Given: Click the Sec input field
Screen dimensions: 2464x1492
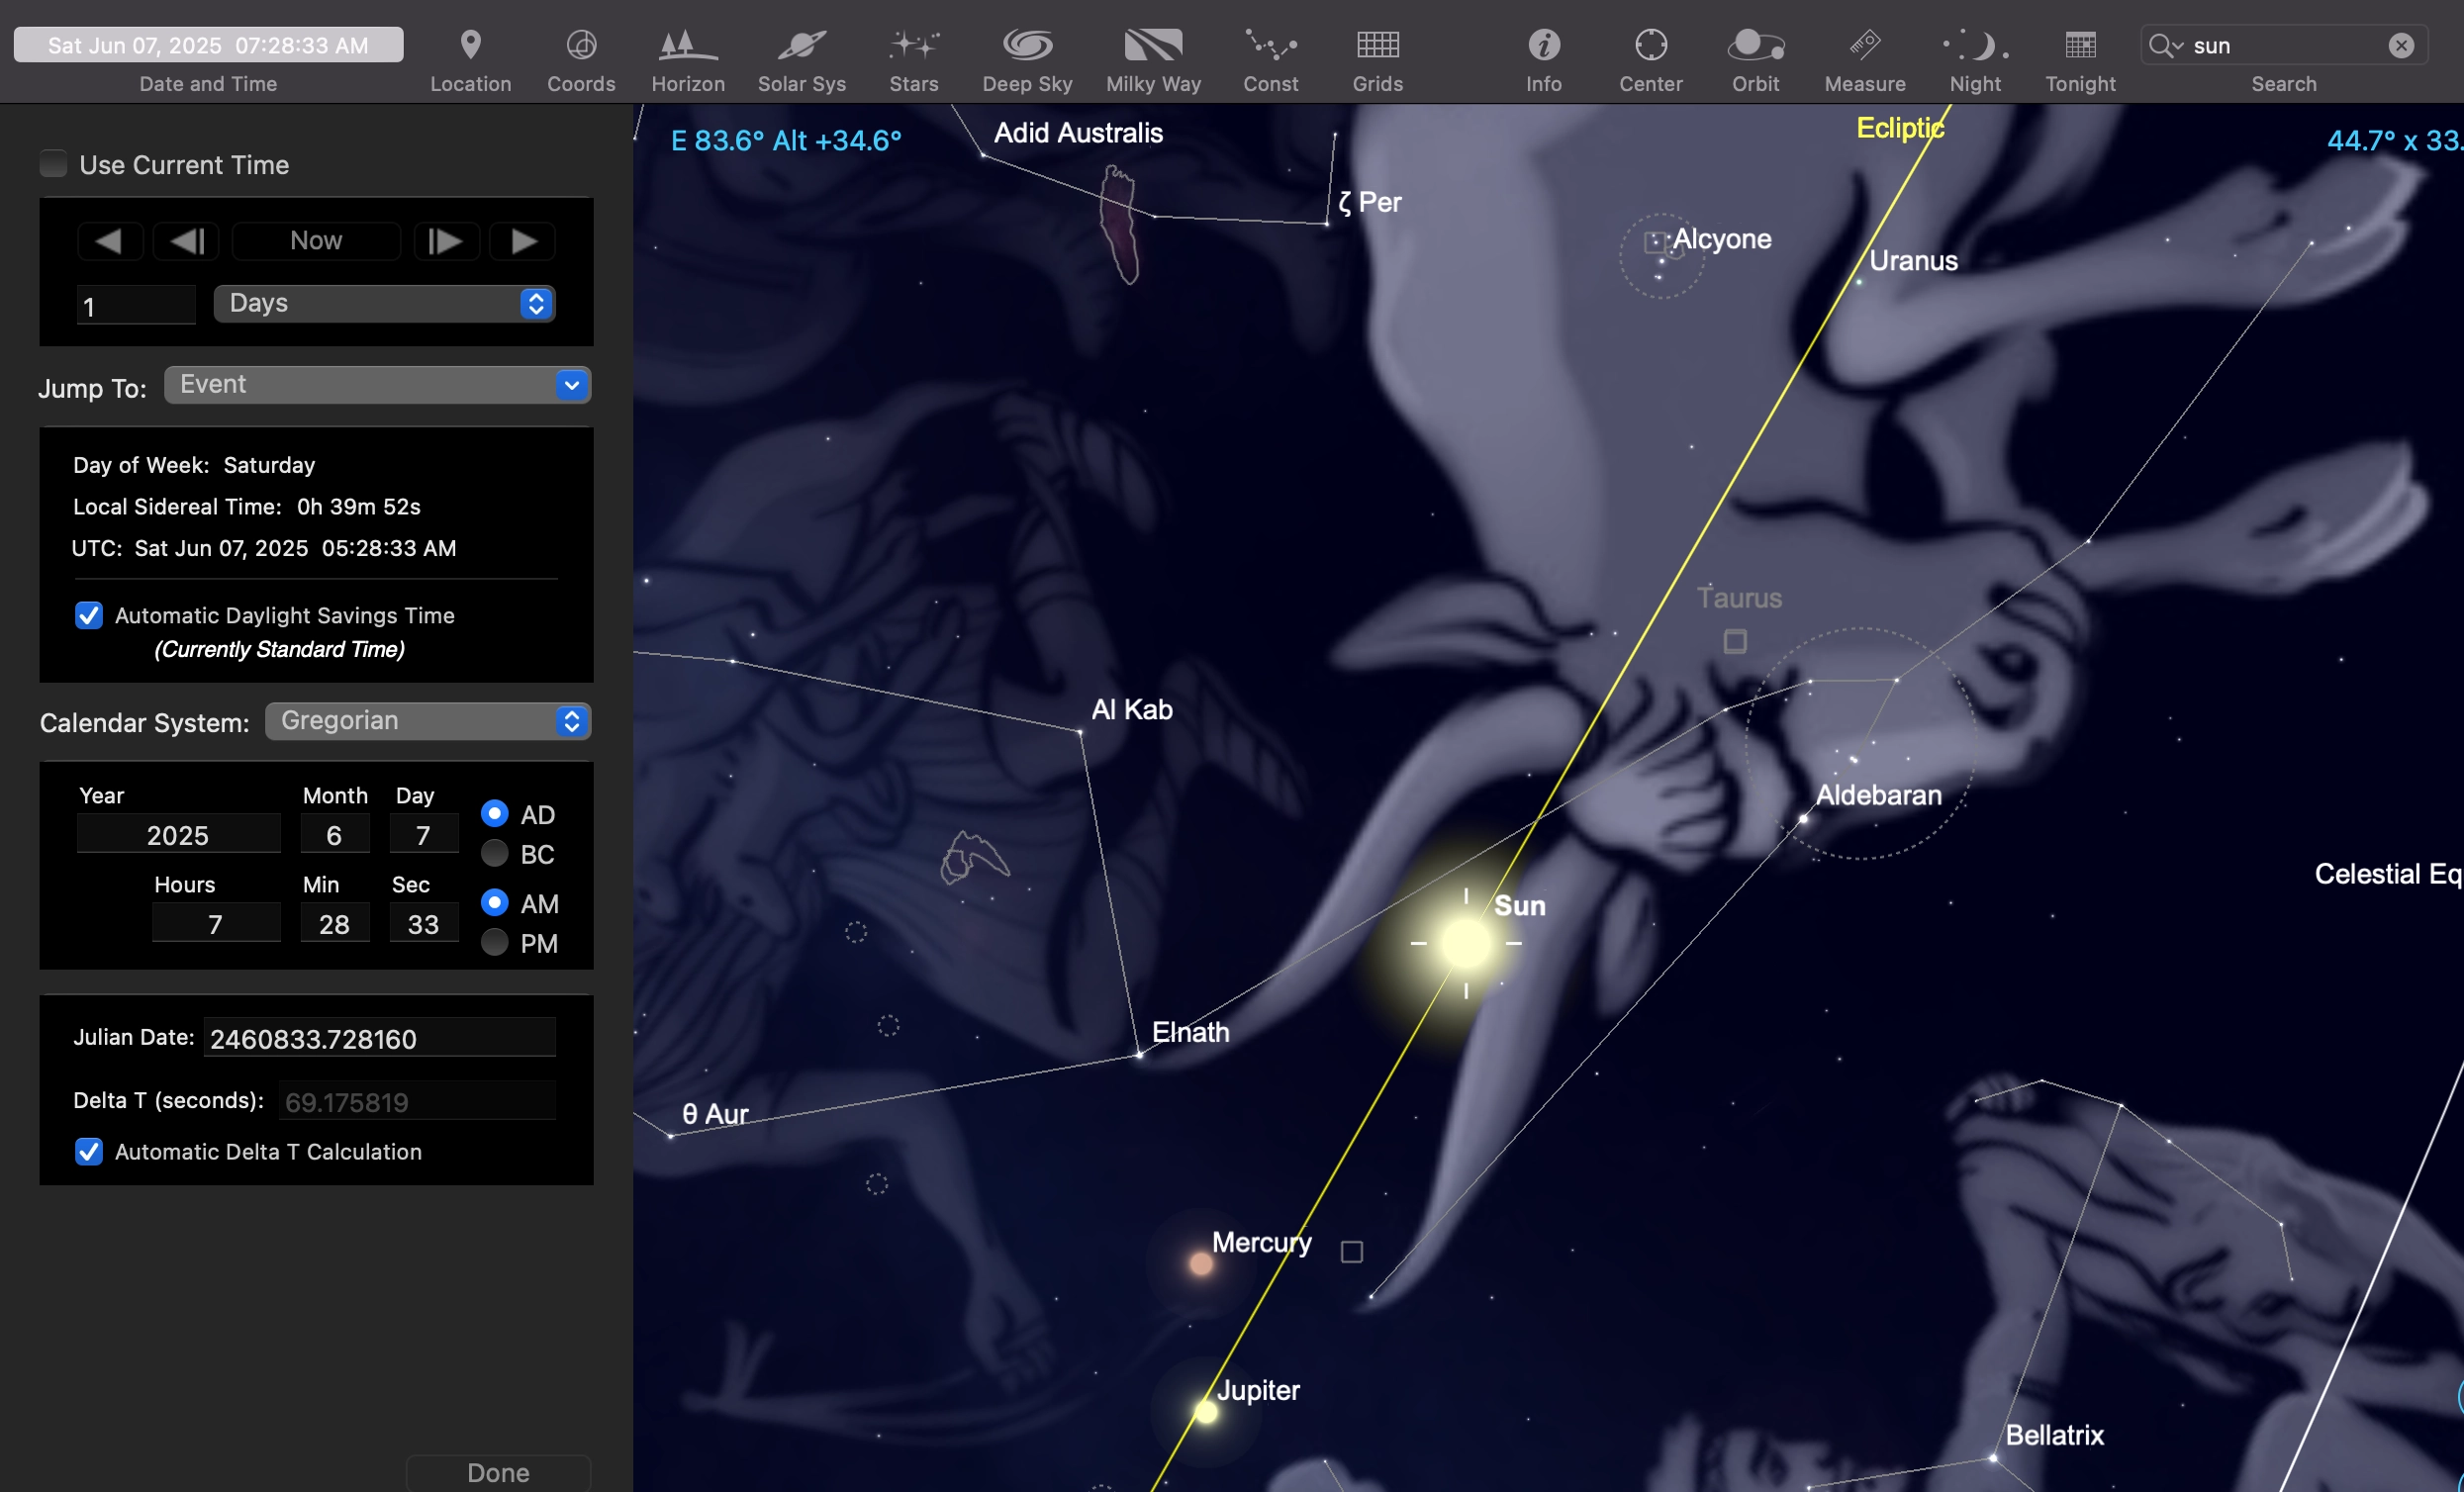Looking at the screenshot, I should (423, 923).
